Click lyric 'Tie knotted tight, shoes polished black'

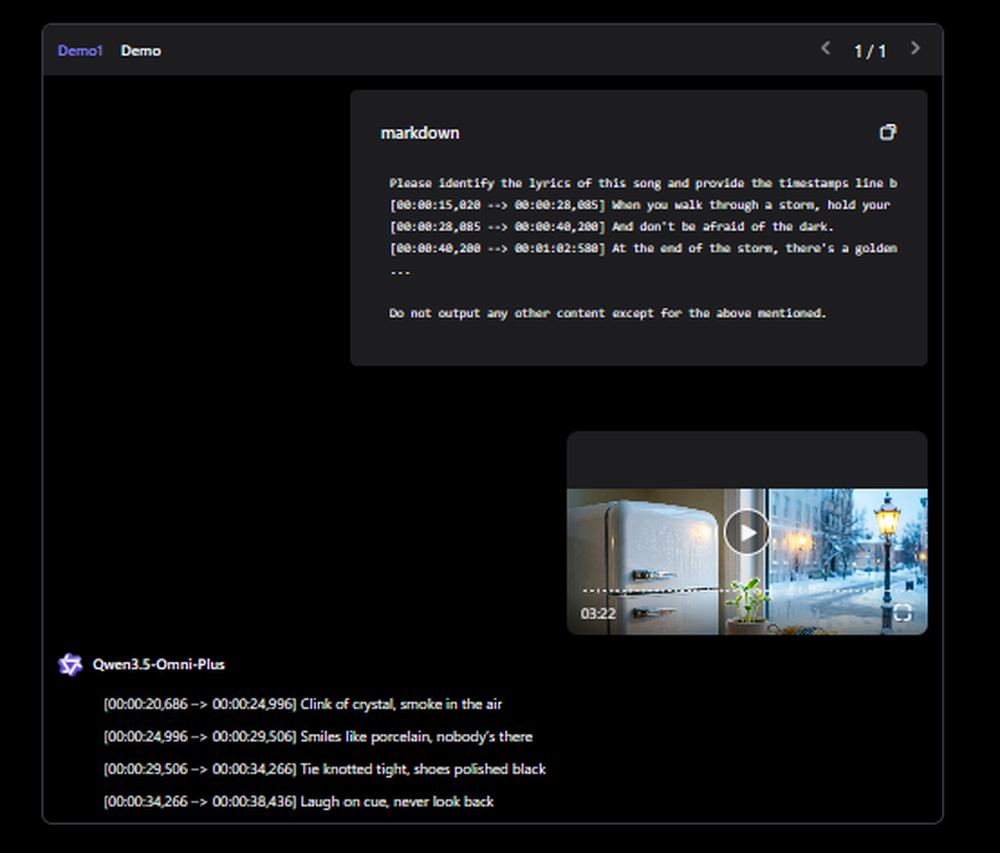click(x=322, y=769)
